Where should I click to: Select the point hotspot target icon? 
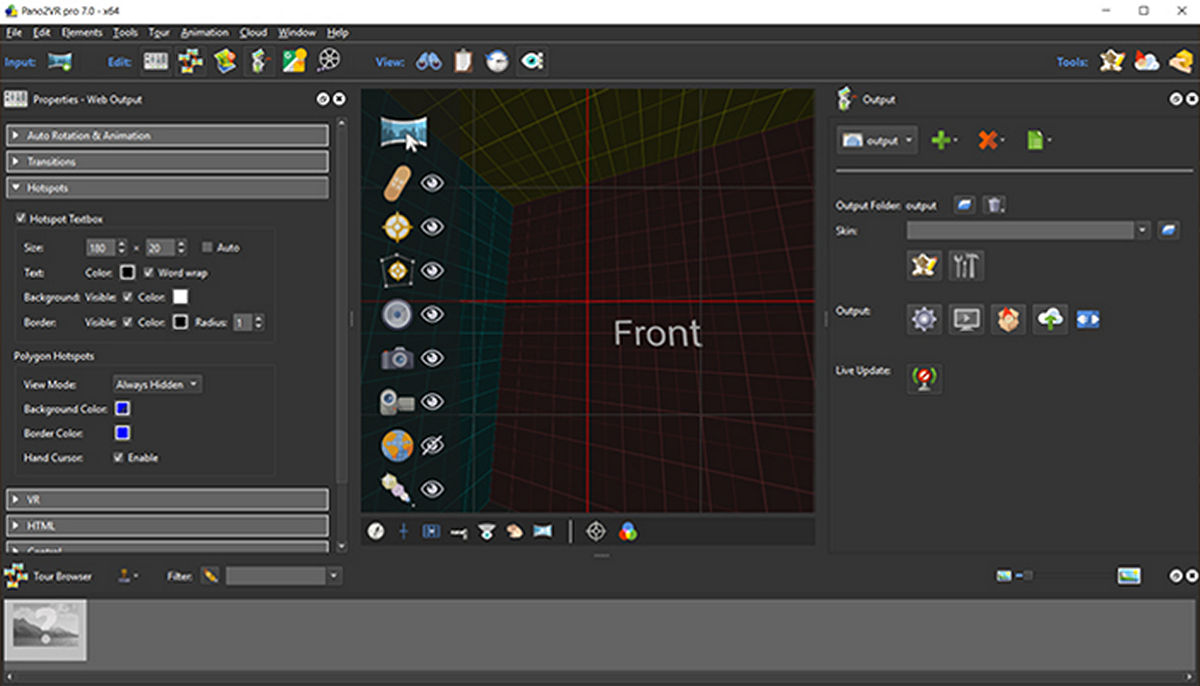click(x=397, y=227)
